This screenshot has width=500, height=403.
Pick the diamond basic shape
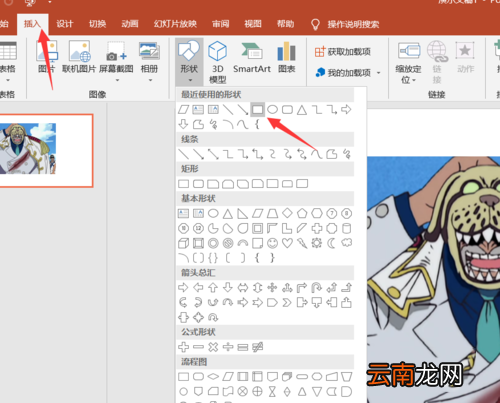(x=287, y=213)
